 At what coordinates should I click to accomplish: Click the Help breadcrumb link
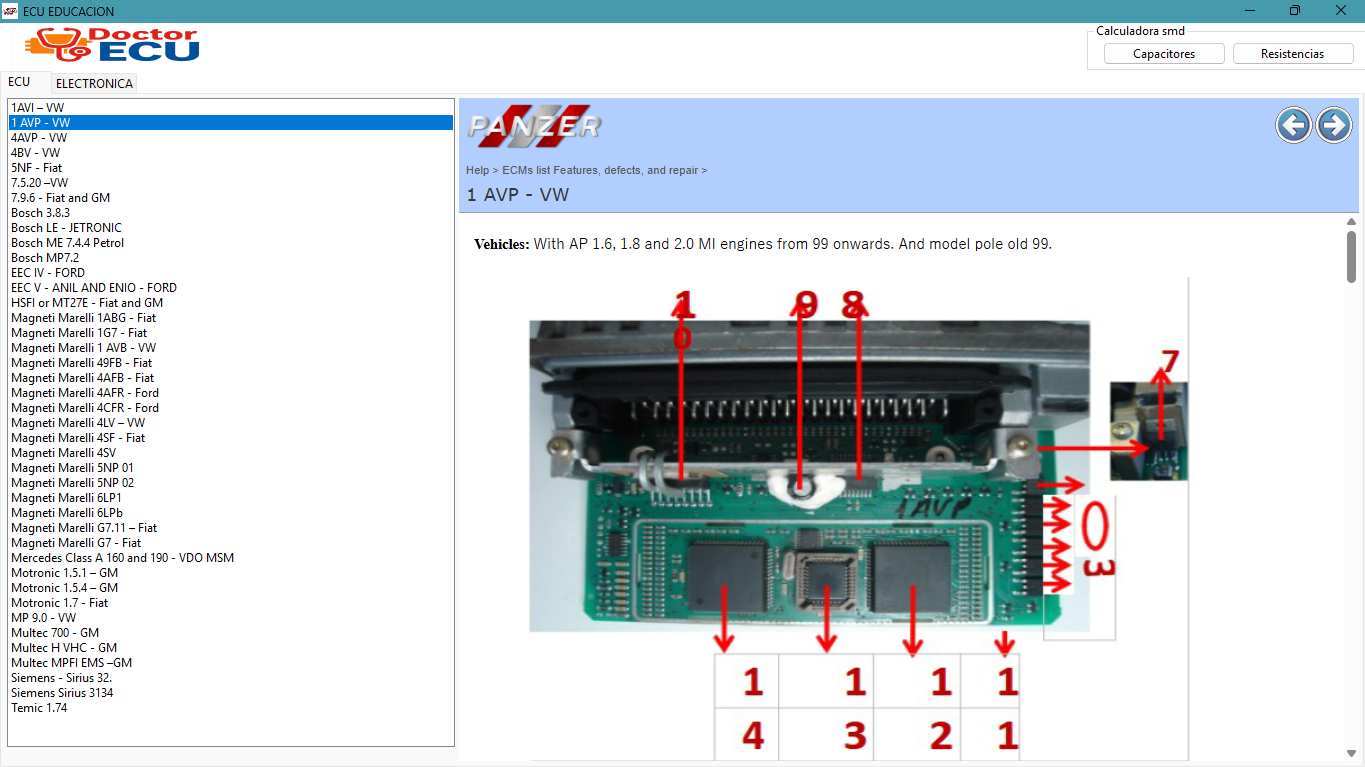click(x=477, y=170)
